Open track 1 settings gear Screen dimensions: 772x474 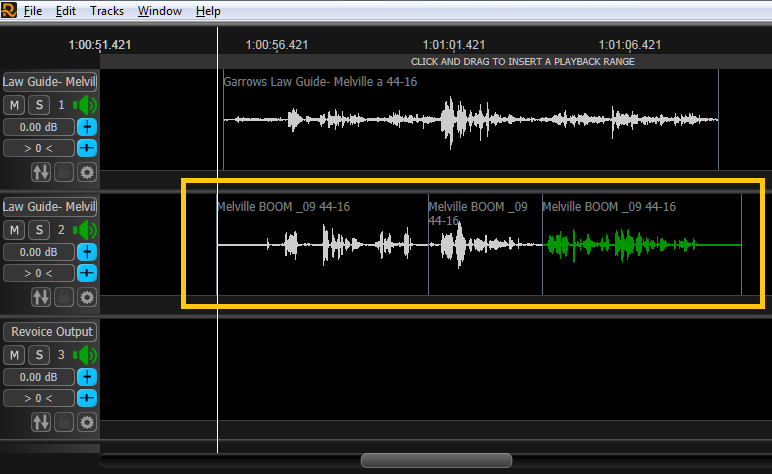coord(87,172)
